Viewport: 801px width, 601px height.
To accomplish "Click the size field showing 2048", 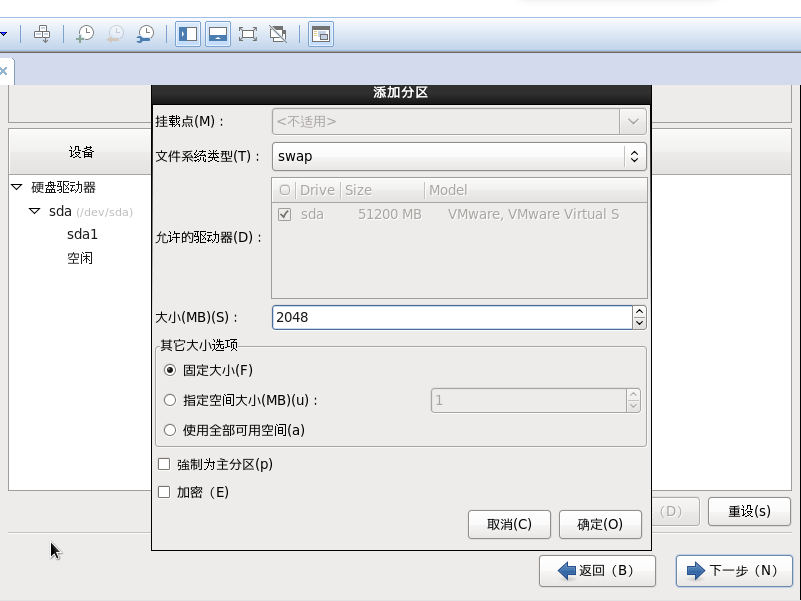I will 452,317.
